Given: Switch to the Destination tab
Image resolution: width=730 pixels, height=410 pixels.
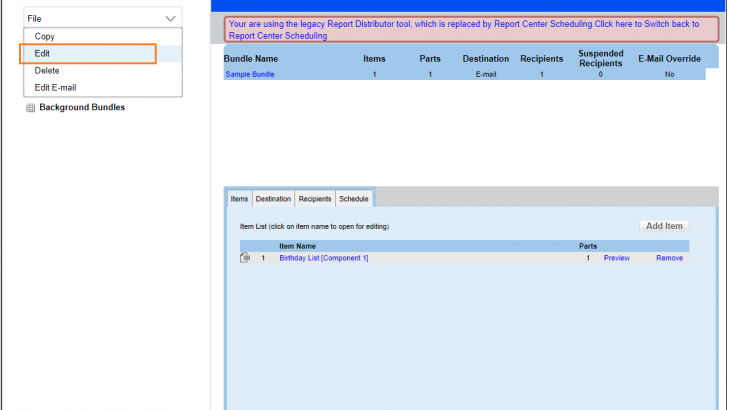Looking at the screenshot, I should (x=273, y=199).
